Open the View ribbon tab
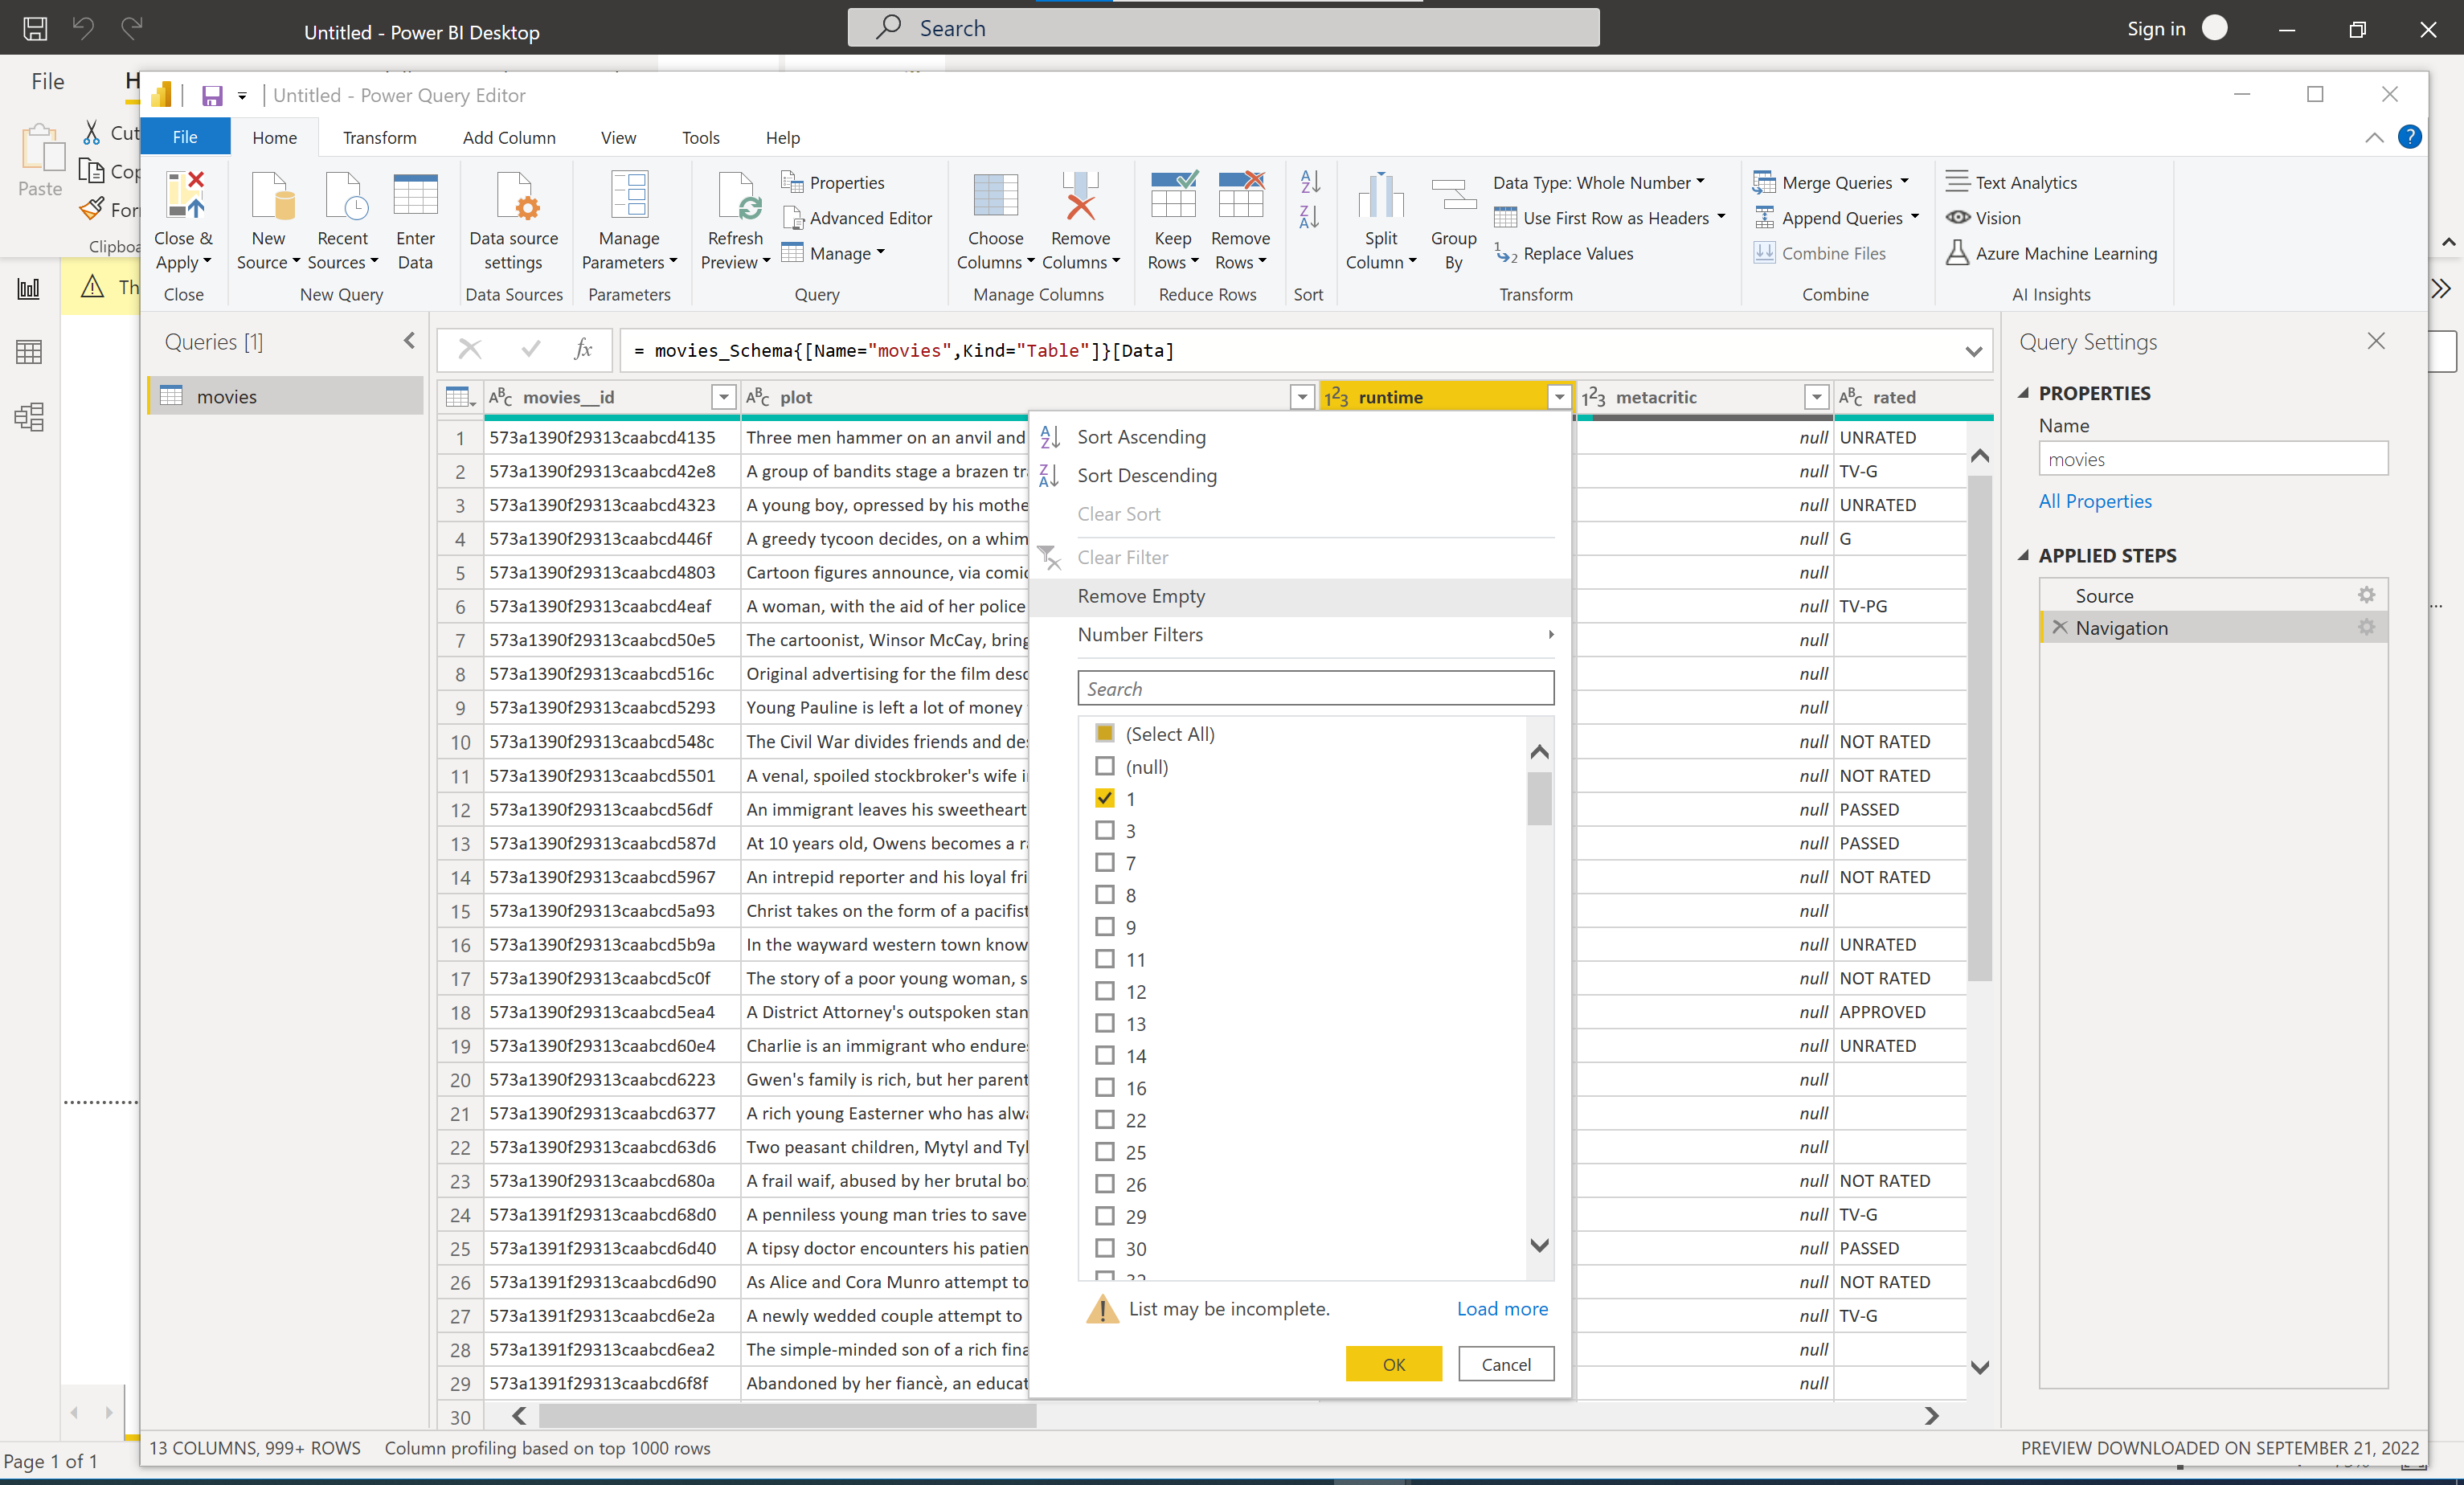Viewport: 2464px width, 1485px height. click(618, 138)
